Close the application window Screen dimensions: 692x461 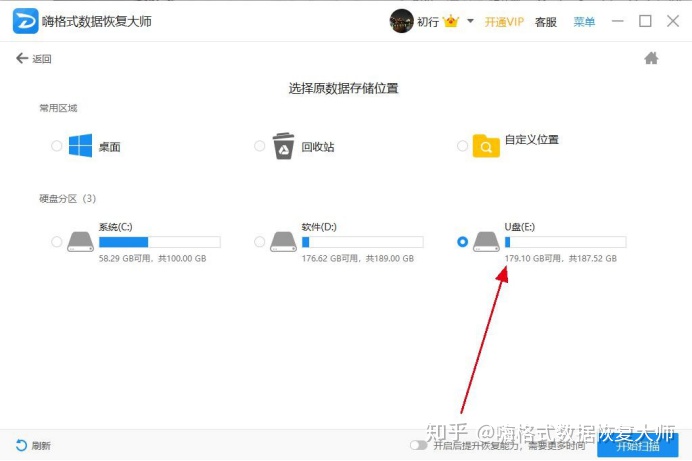(x=673, y=21)
